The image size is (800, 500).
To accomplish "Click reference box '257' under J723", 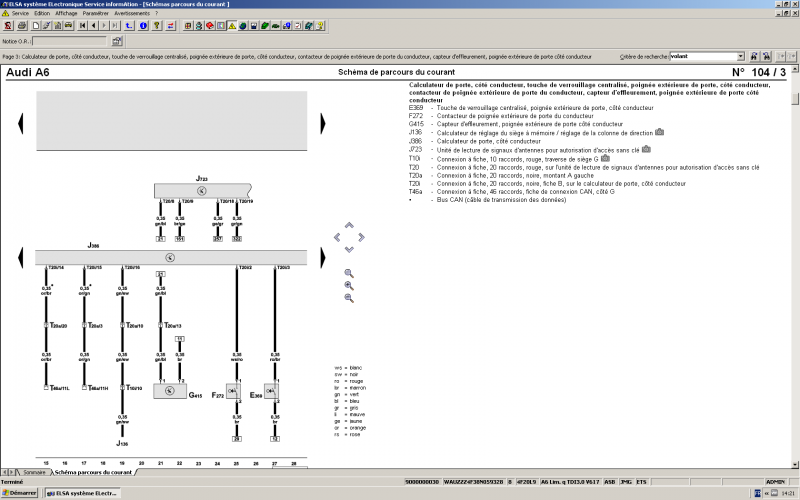I will coord(218,239).
